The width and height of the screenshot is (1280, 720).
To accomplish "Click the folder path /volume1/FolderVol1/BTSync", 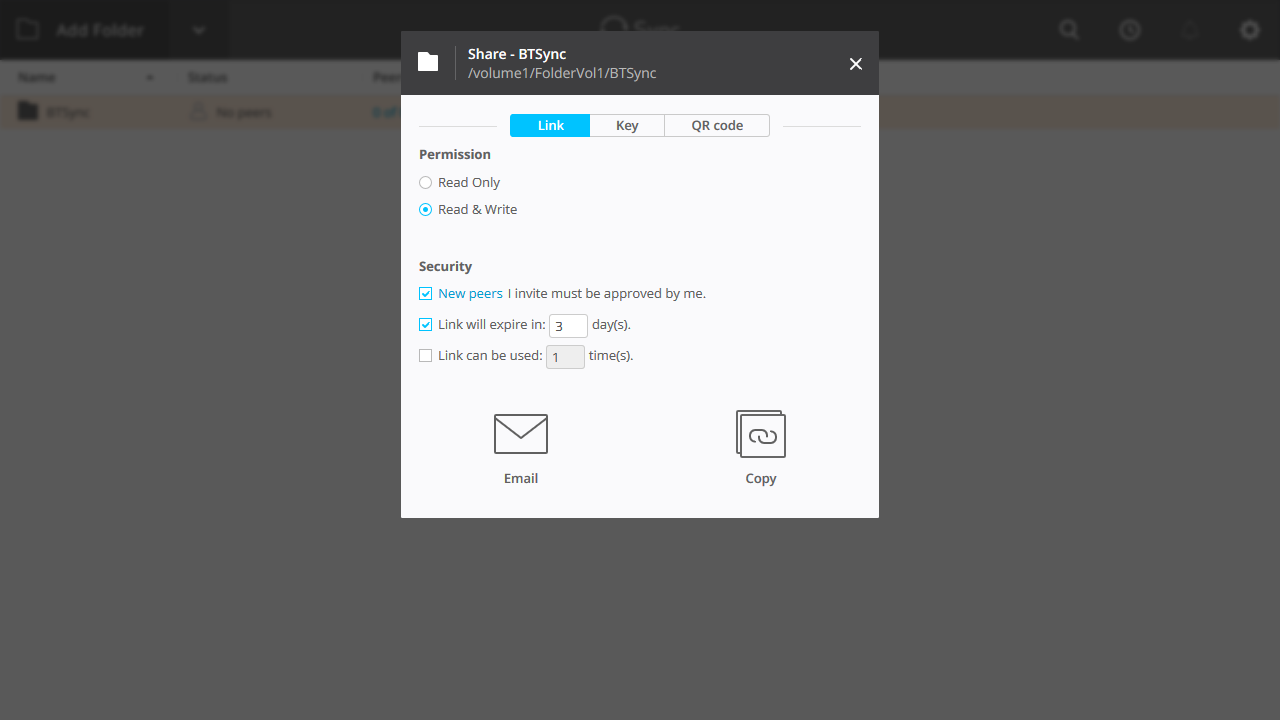I will [x=562, y=73].
